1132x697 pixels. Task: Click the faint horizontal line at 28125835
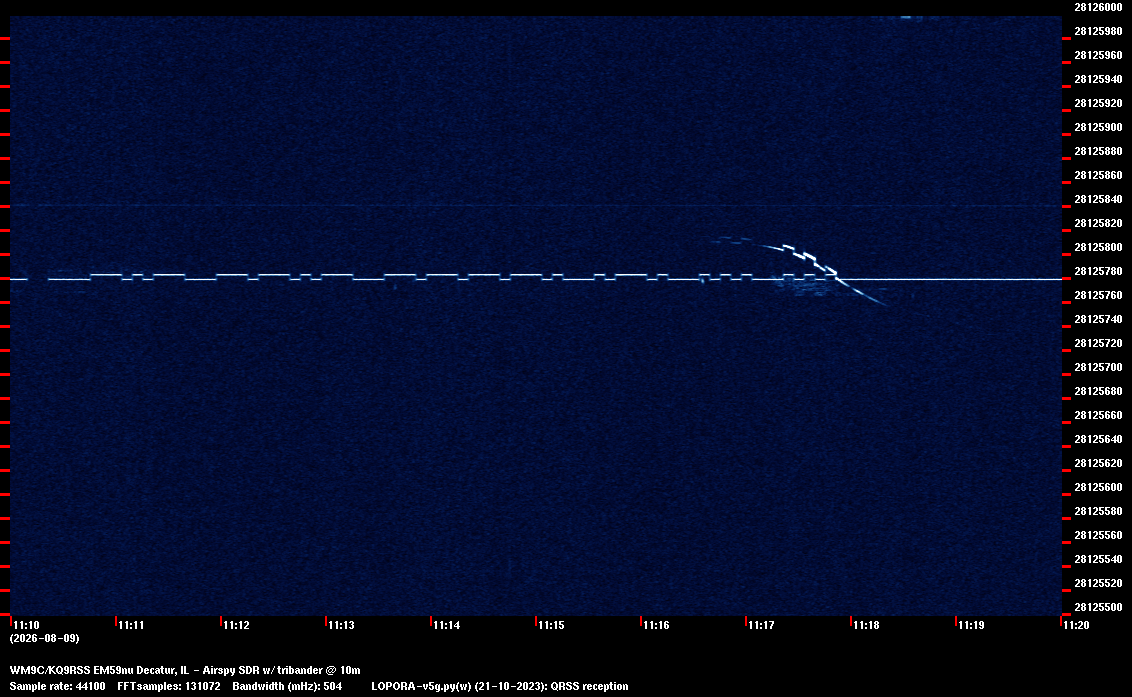[x=536, y=206]
